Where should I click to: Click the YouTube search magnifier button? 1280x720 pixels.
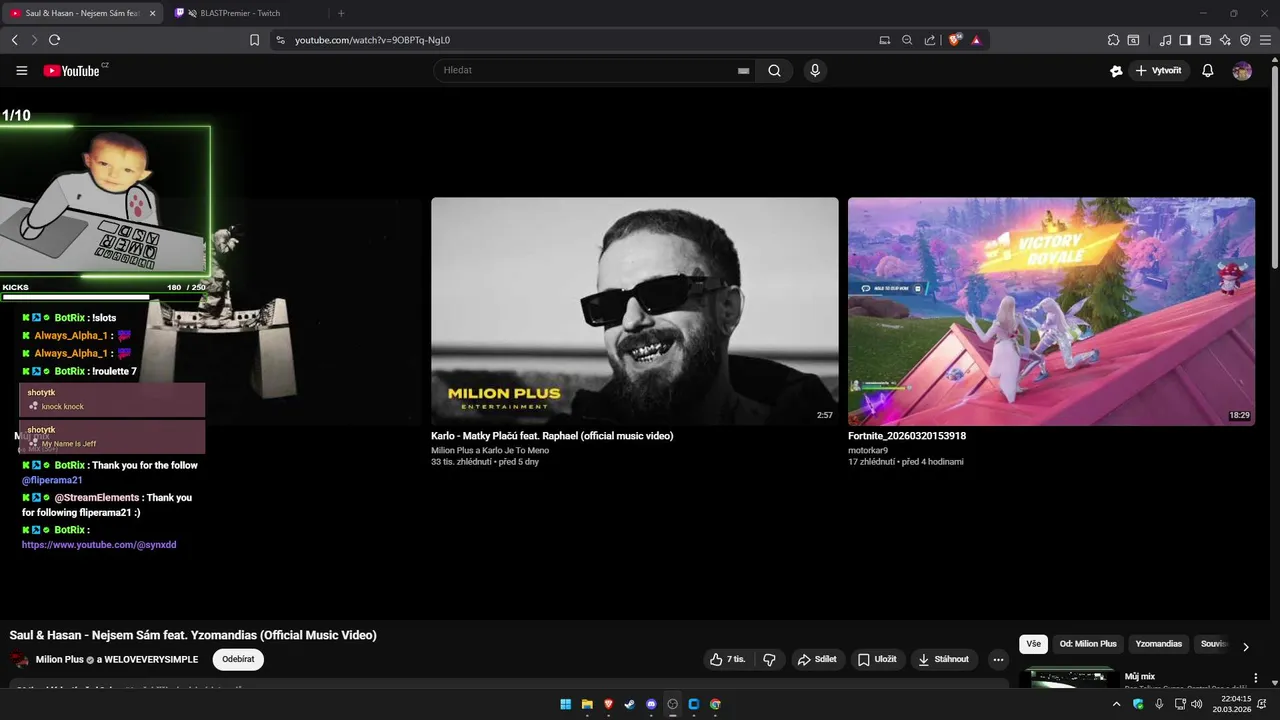click(774, 71)
